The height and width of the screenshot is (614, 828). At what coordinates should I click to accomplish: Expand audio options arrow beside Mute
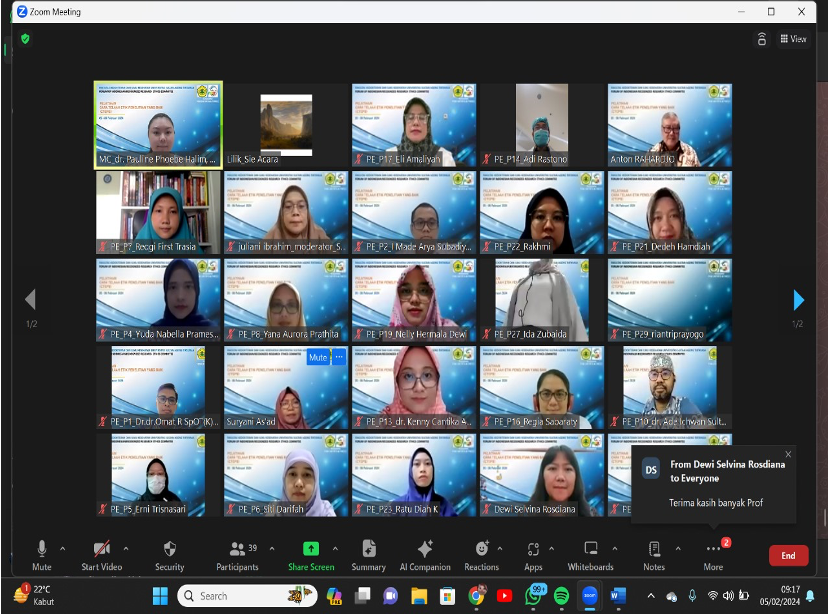point(62,548)
